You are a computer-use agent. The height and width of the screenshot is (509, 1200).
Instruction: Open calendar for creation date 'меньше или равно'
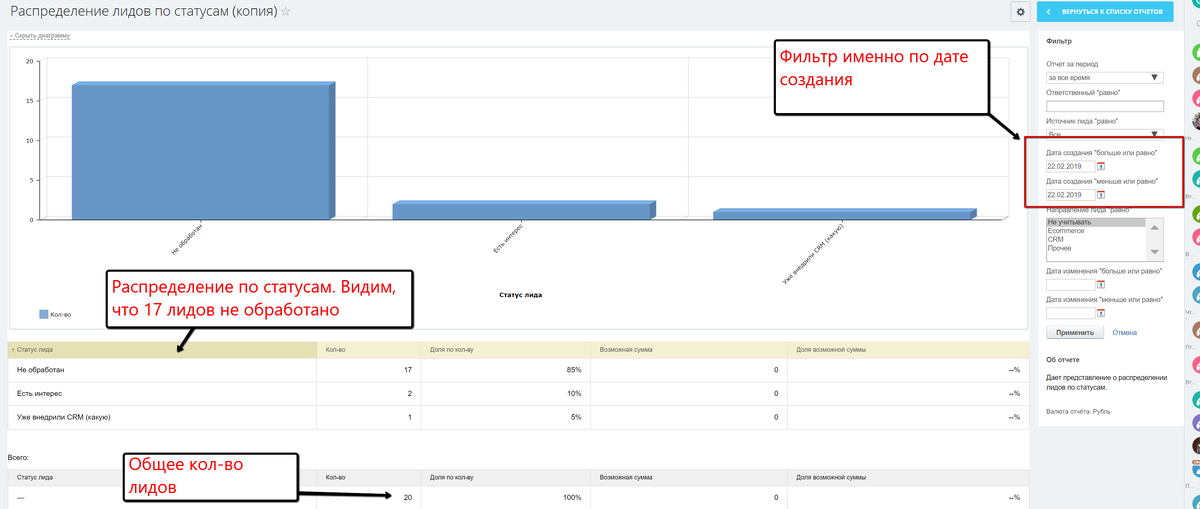click(x=1101, y=195)
